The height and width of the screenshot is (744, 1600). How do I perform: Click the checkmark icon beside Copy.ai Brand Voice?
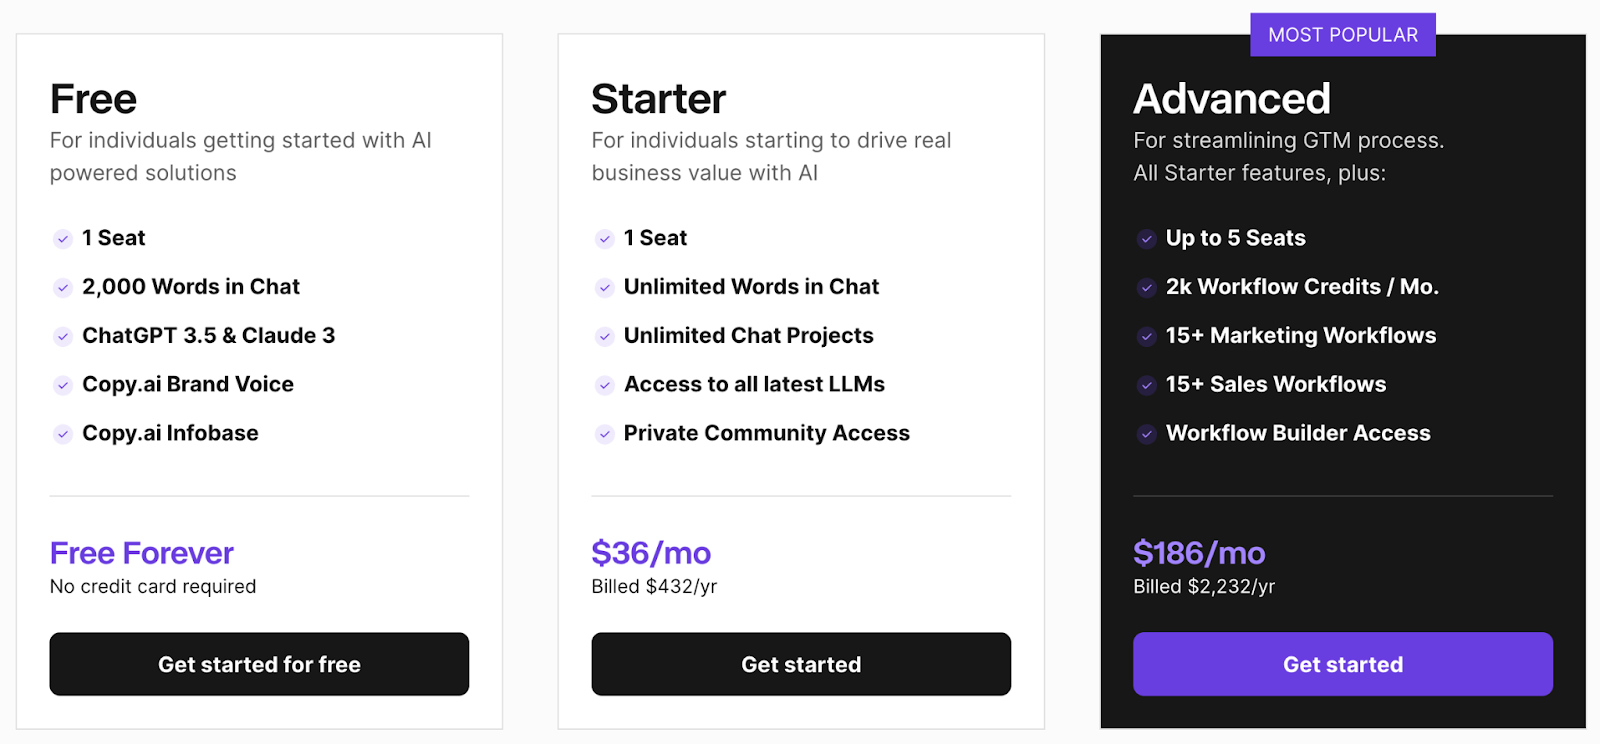tap(63, 385)
